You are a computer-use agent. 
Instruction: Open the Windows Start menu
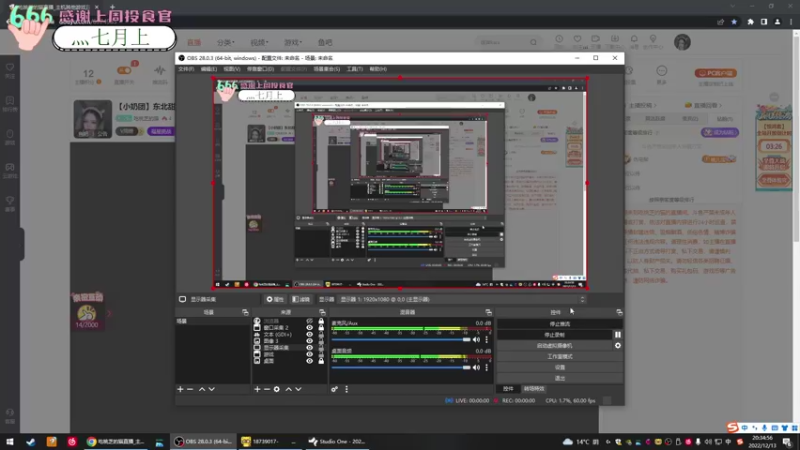pos(10,441)
